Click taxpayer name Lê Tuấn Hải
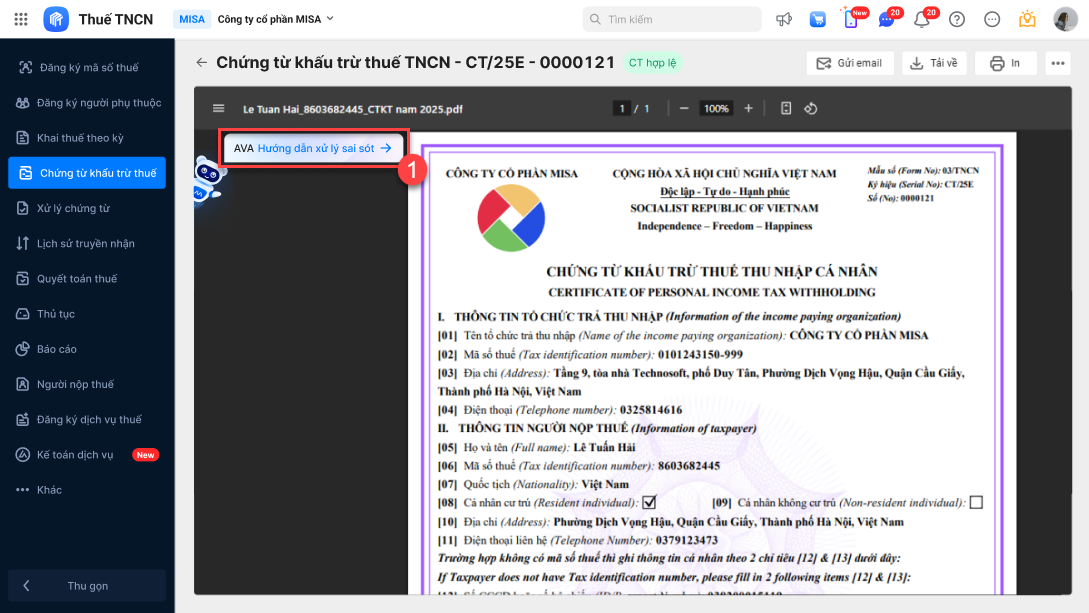1089x613 pixels. (x=604, y=447)
